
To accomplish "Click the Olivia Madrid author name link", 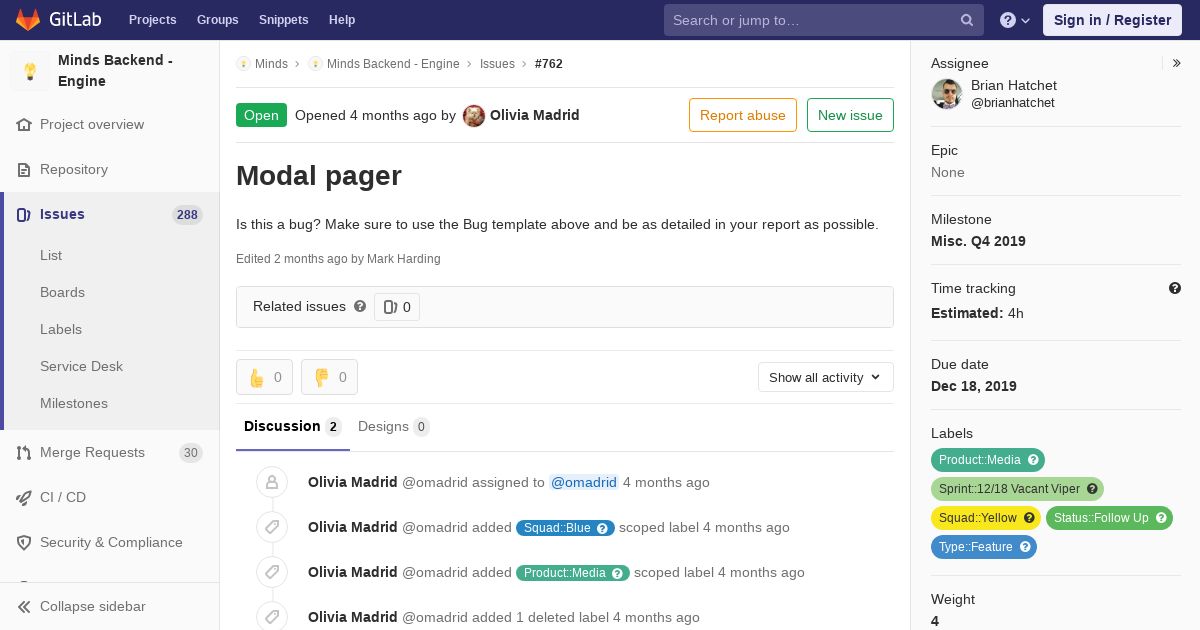I will (x=535, y=115).
